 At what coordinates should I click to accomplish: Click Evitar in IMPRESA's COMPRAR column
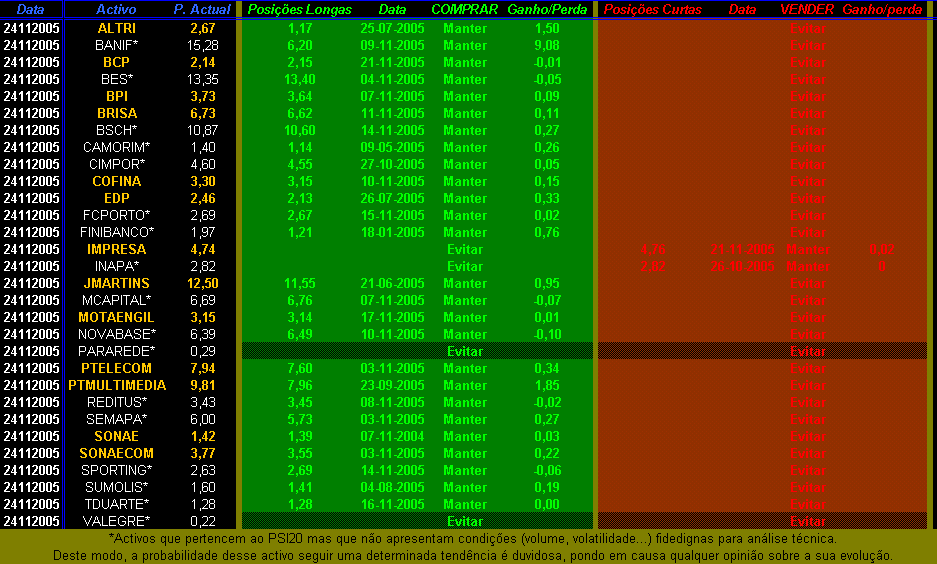[465, 249]
